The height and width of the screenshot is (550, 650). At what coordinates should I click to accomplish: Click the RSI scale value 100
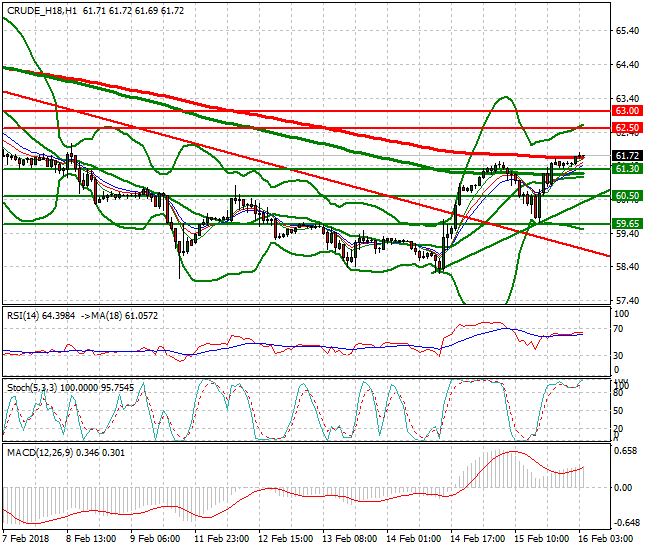tap(621, 314)
